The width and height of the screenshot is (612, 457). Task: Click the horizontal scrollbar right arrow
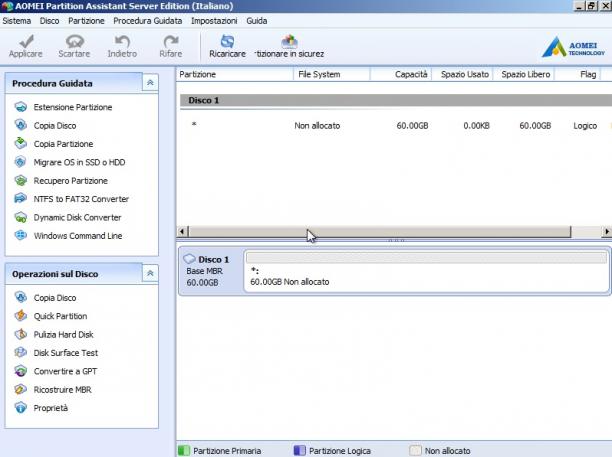click(x=607, y=231)
